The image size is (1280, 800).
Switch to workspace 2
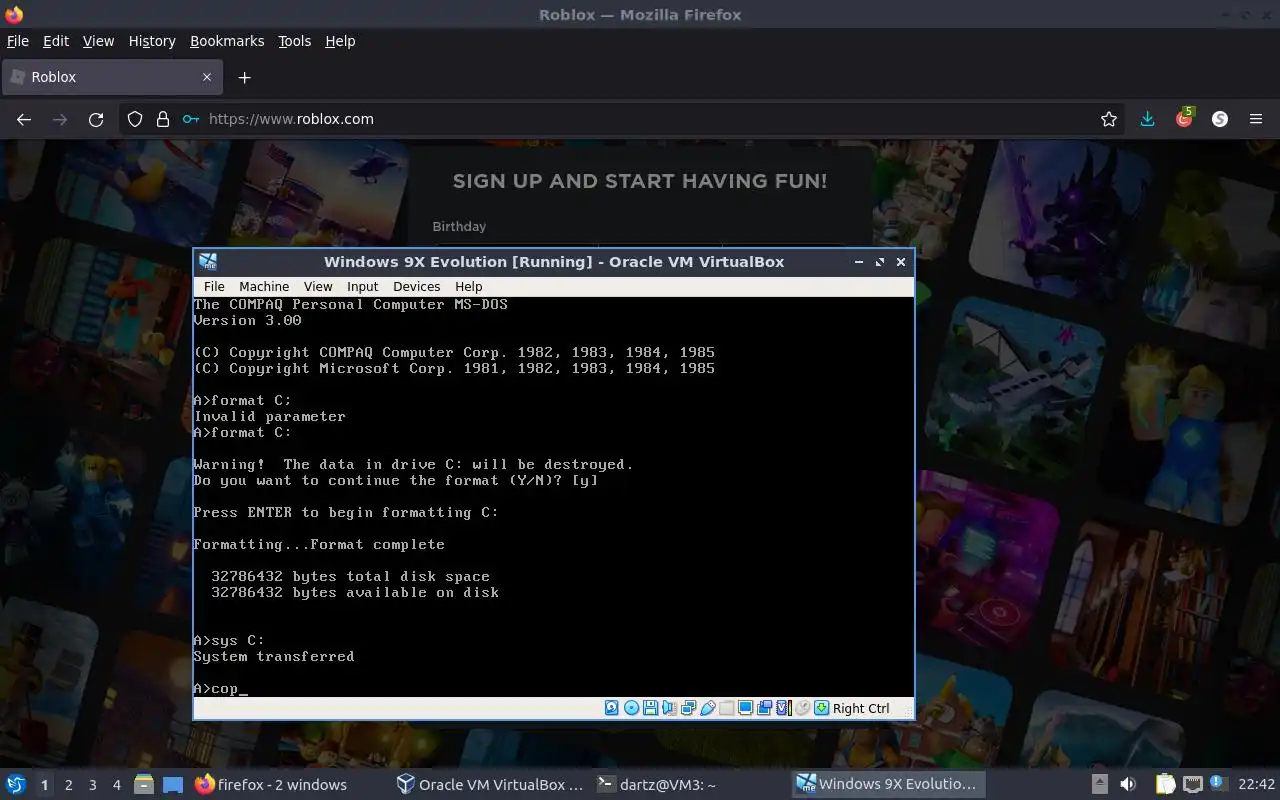tap(68, 785)
